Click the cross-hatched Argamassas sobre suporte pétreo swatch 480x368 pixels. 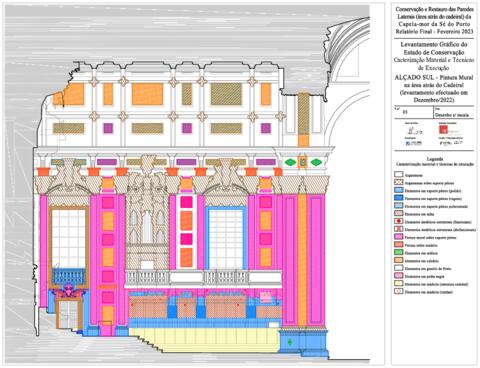coord(399,182)
